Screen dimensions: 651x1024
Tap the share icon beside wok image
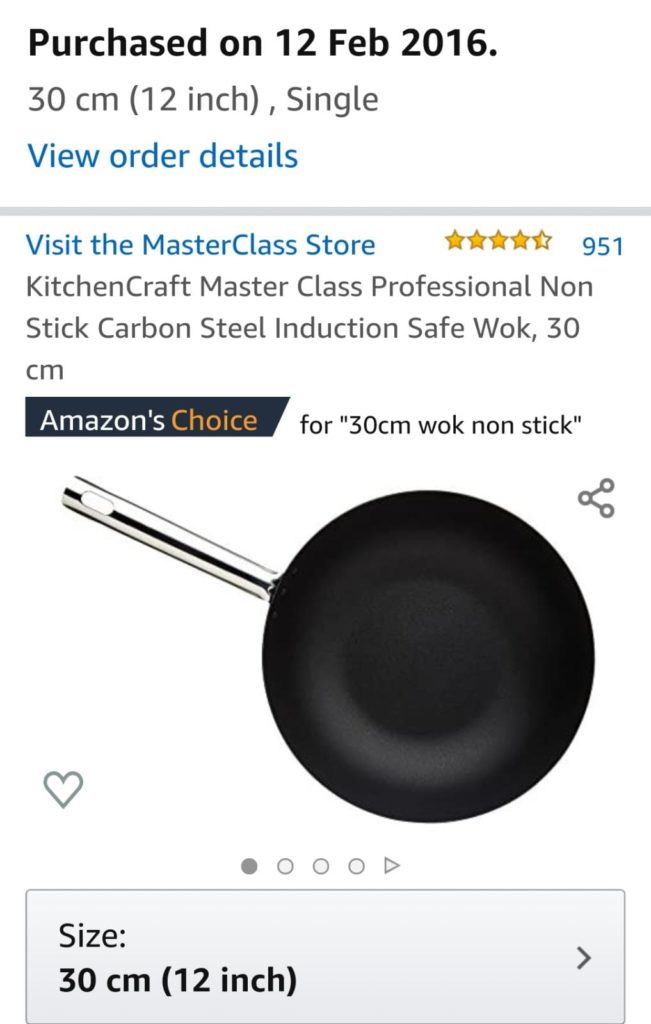596,498
